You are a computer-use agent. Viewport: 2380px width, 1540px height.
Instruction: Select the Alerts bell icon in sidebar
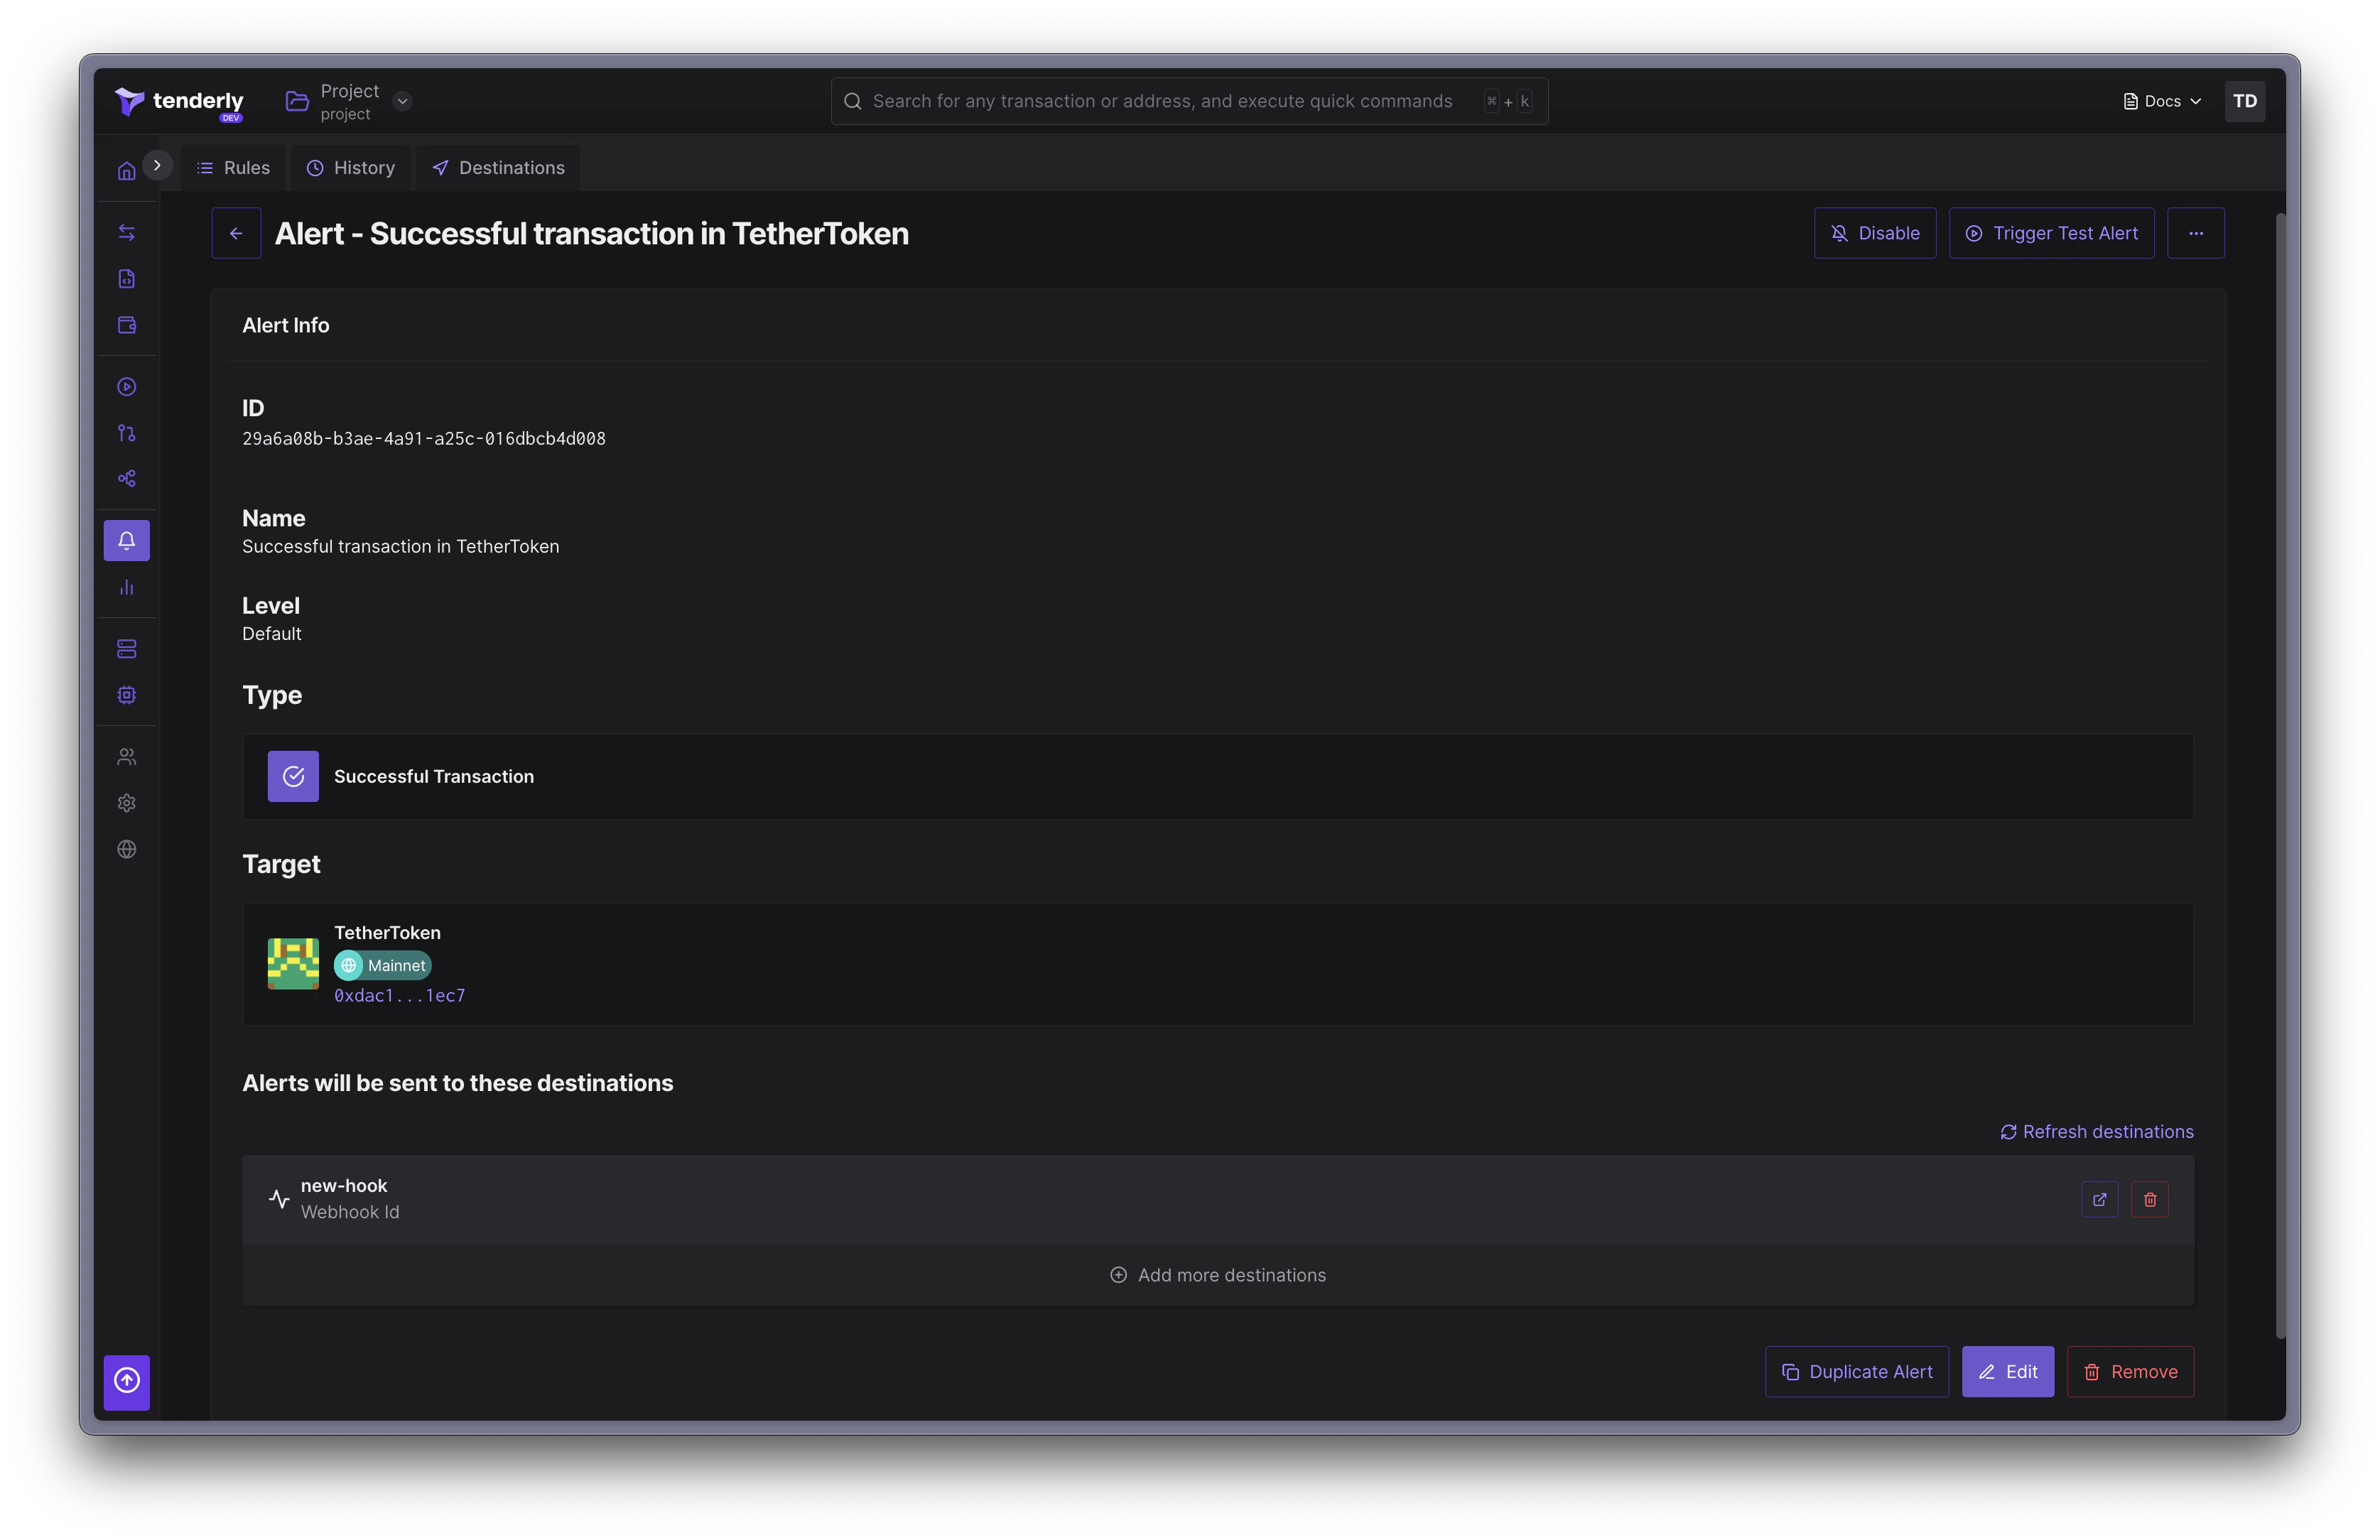[x=127, y=541]
